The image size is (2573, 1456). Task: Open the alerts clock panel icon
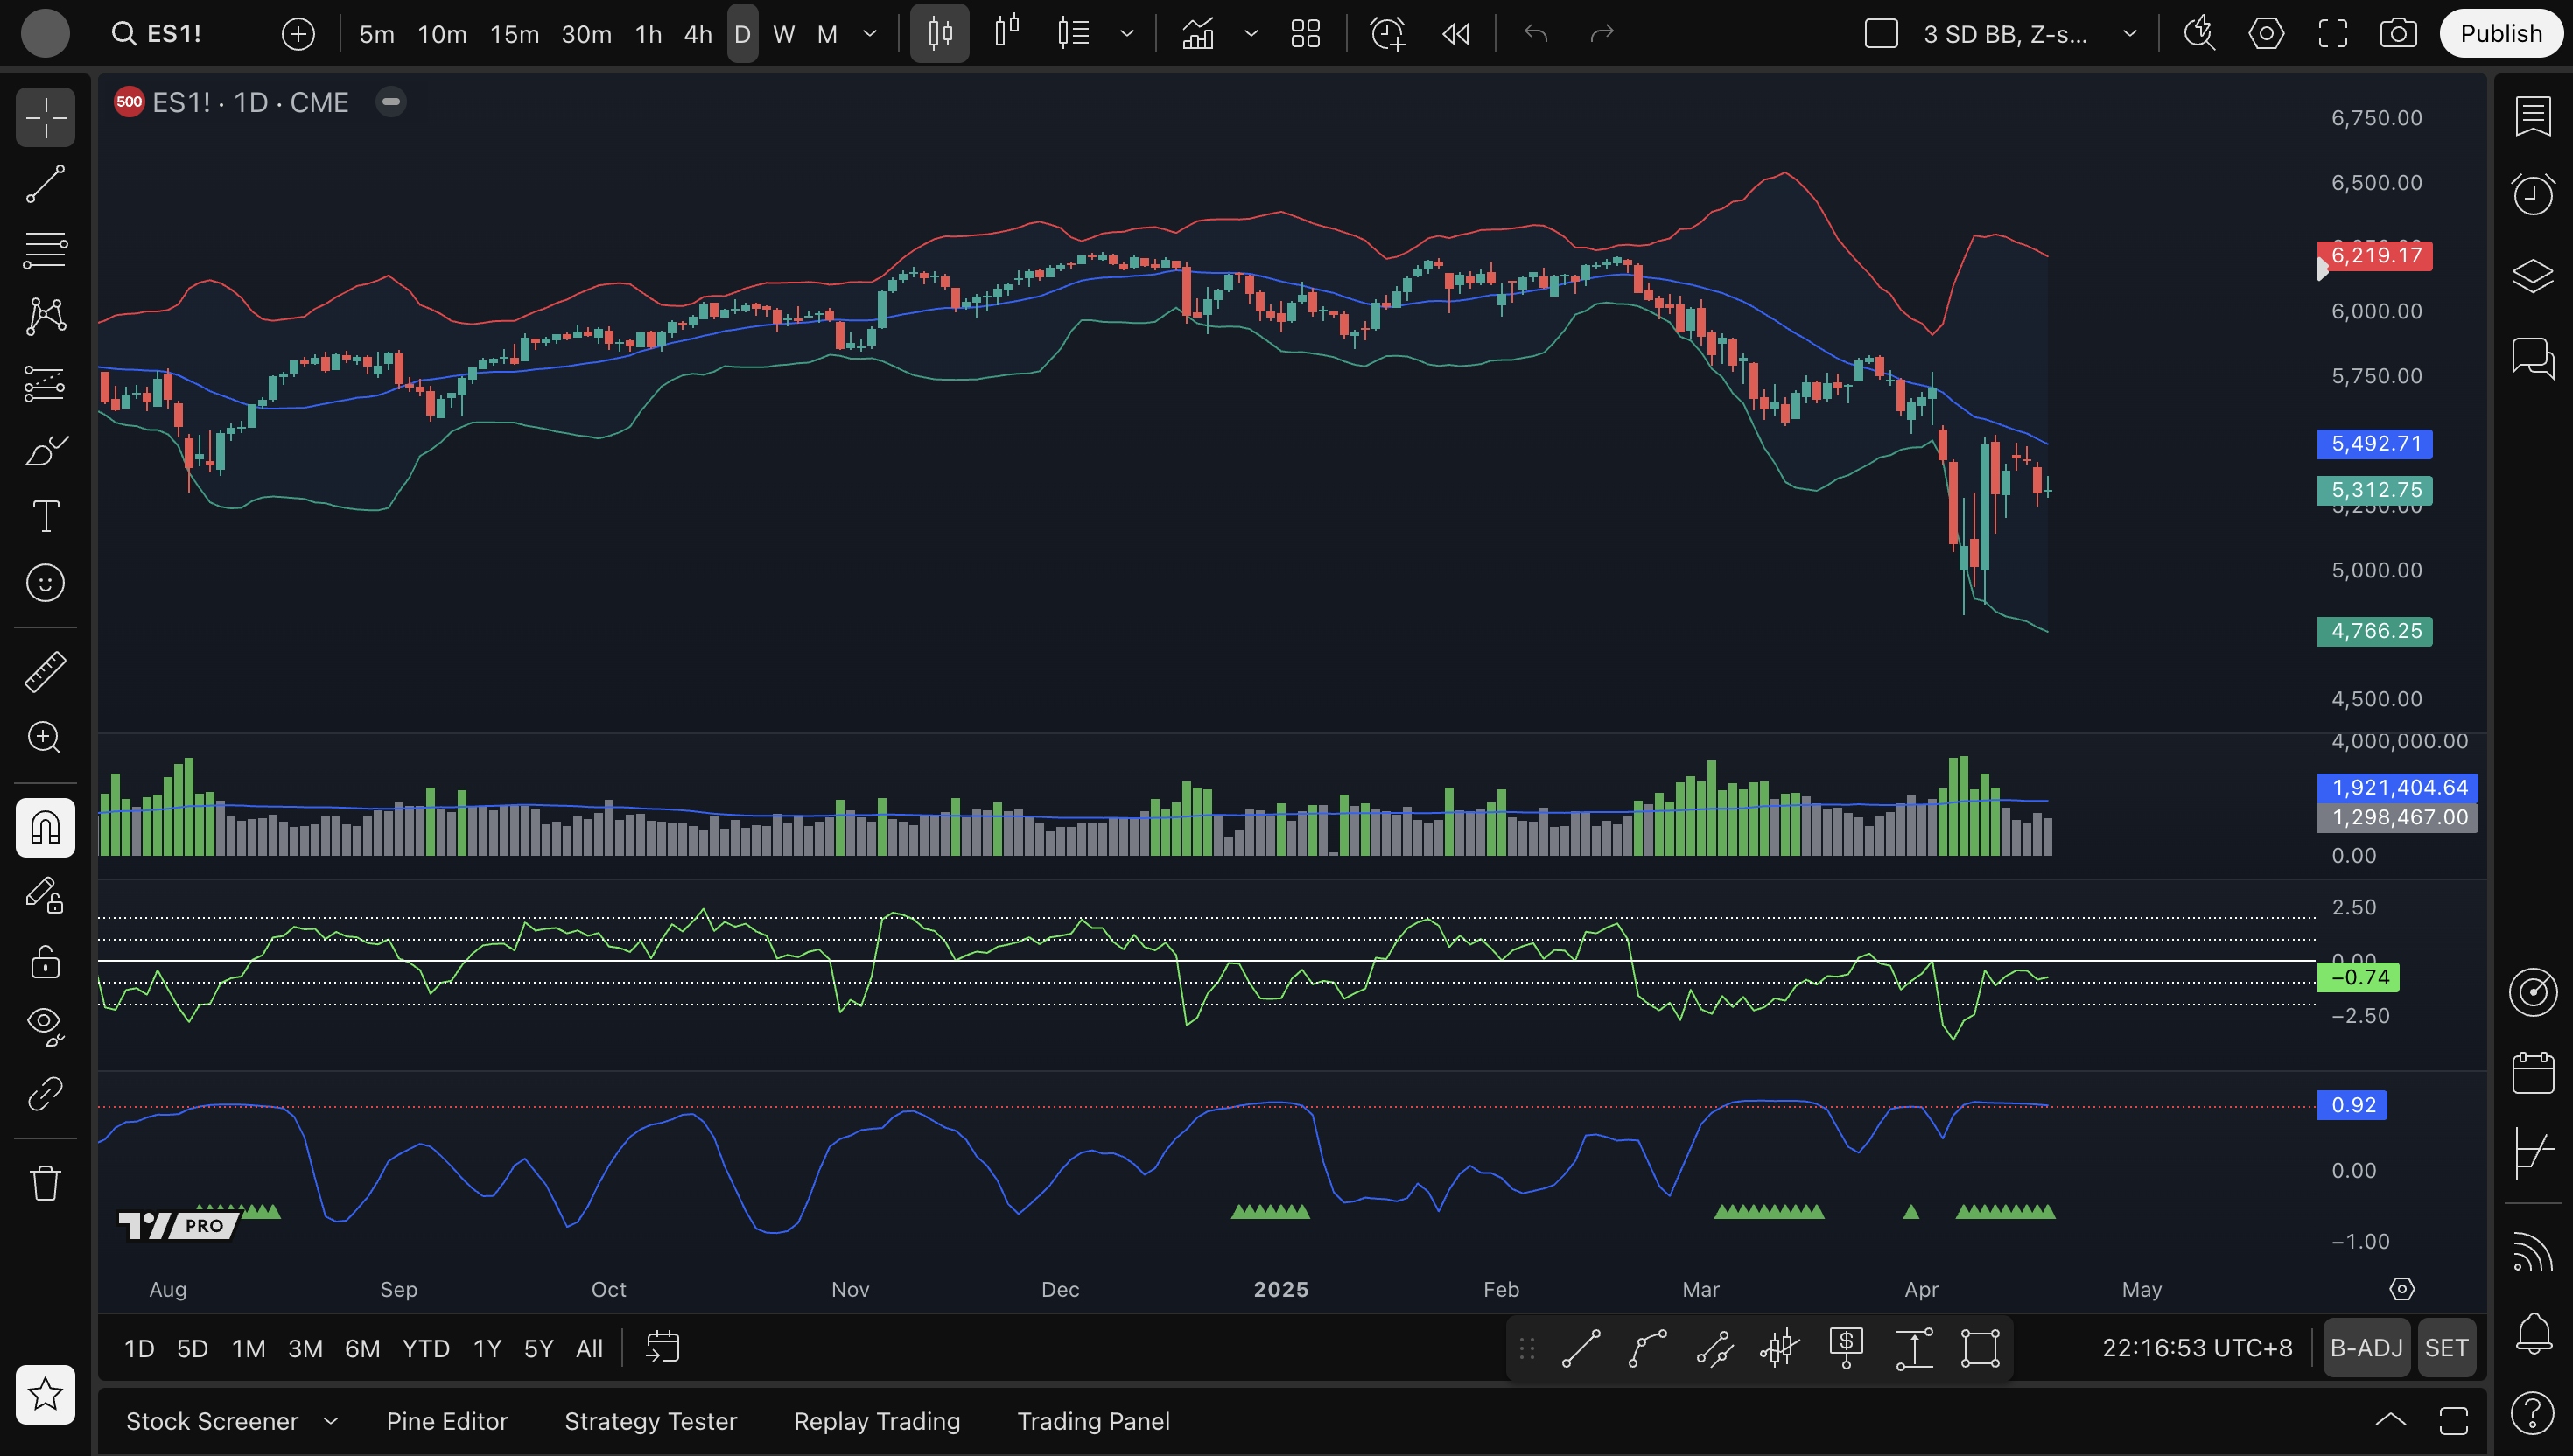pos(2532,194)
